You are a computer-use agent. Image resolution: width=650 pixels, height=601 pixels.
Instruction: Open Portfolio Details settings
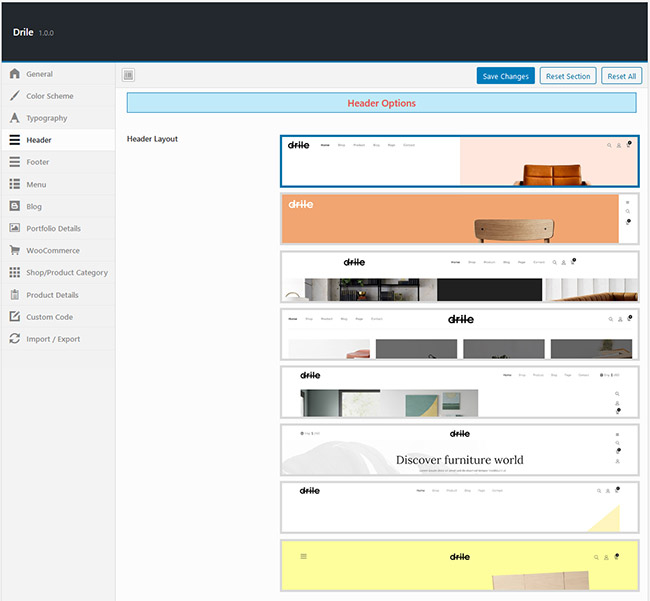(58, 228)
